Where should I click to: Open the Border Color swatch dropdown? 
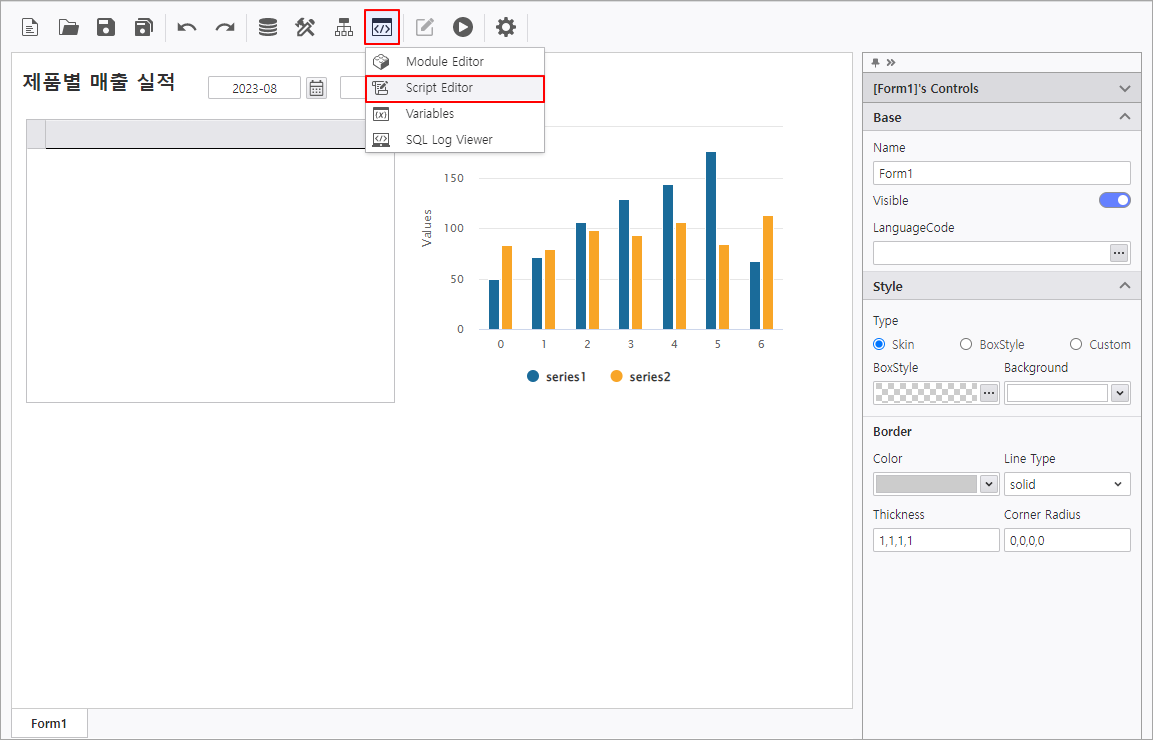point(988,484)
